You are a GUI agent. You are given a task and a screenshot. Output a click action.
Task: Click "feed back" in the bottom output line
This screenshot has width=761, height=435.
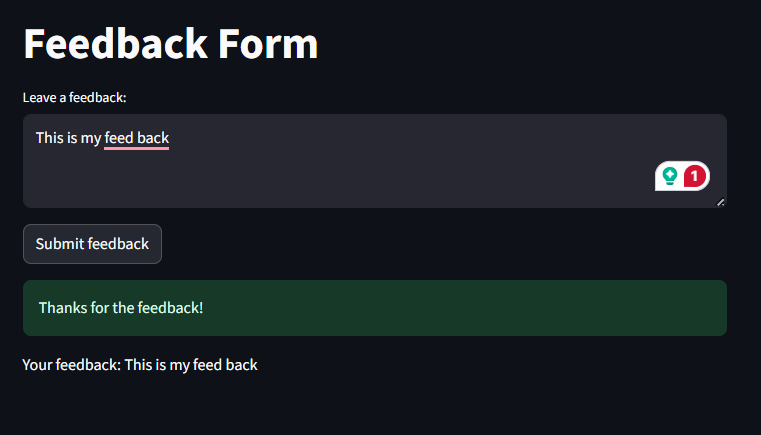click(225, 365)
